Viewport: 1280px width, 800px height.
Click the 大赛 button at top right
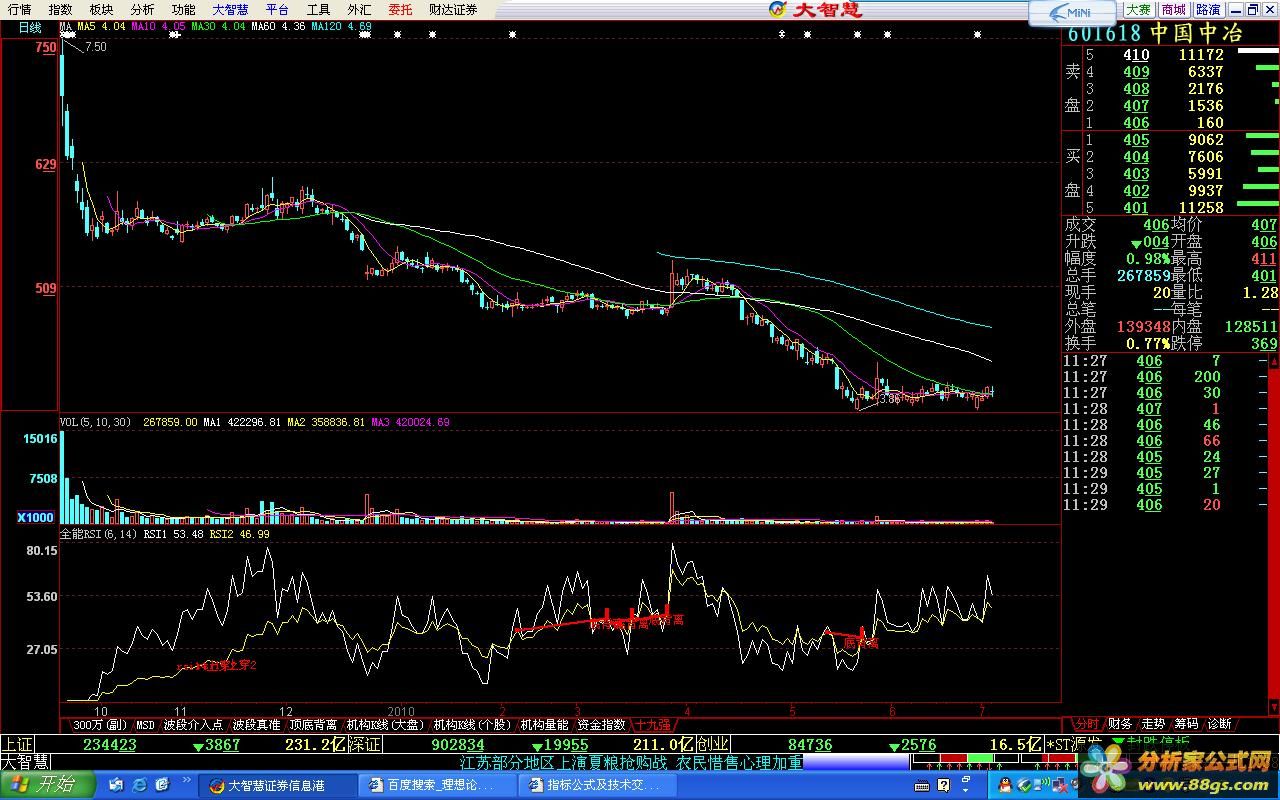coord(1138,10)
